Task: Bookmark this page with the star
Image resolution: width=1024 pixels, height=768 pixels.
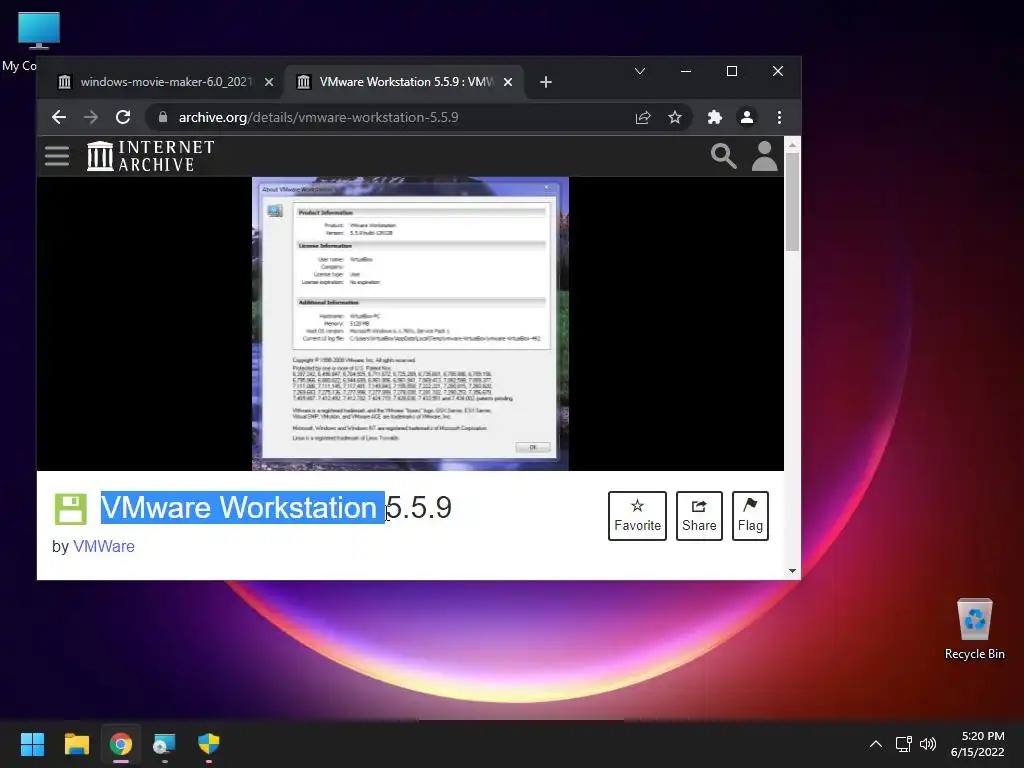Action: (x=675, y=118)
